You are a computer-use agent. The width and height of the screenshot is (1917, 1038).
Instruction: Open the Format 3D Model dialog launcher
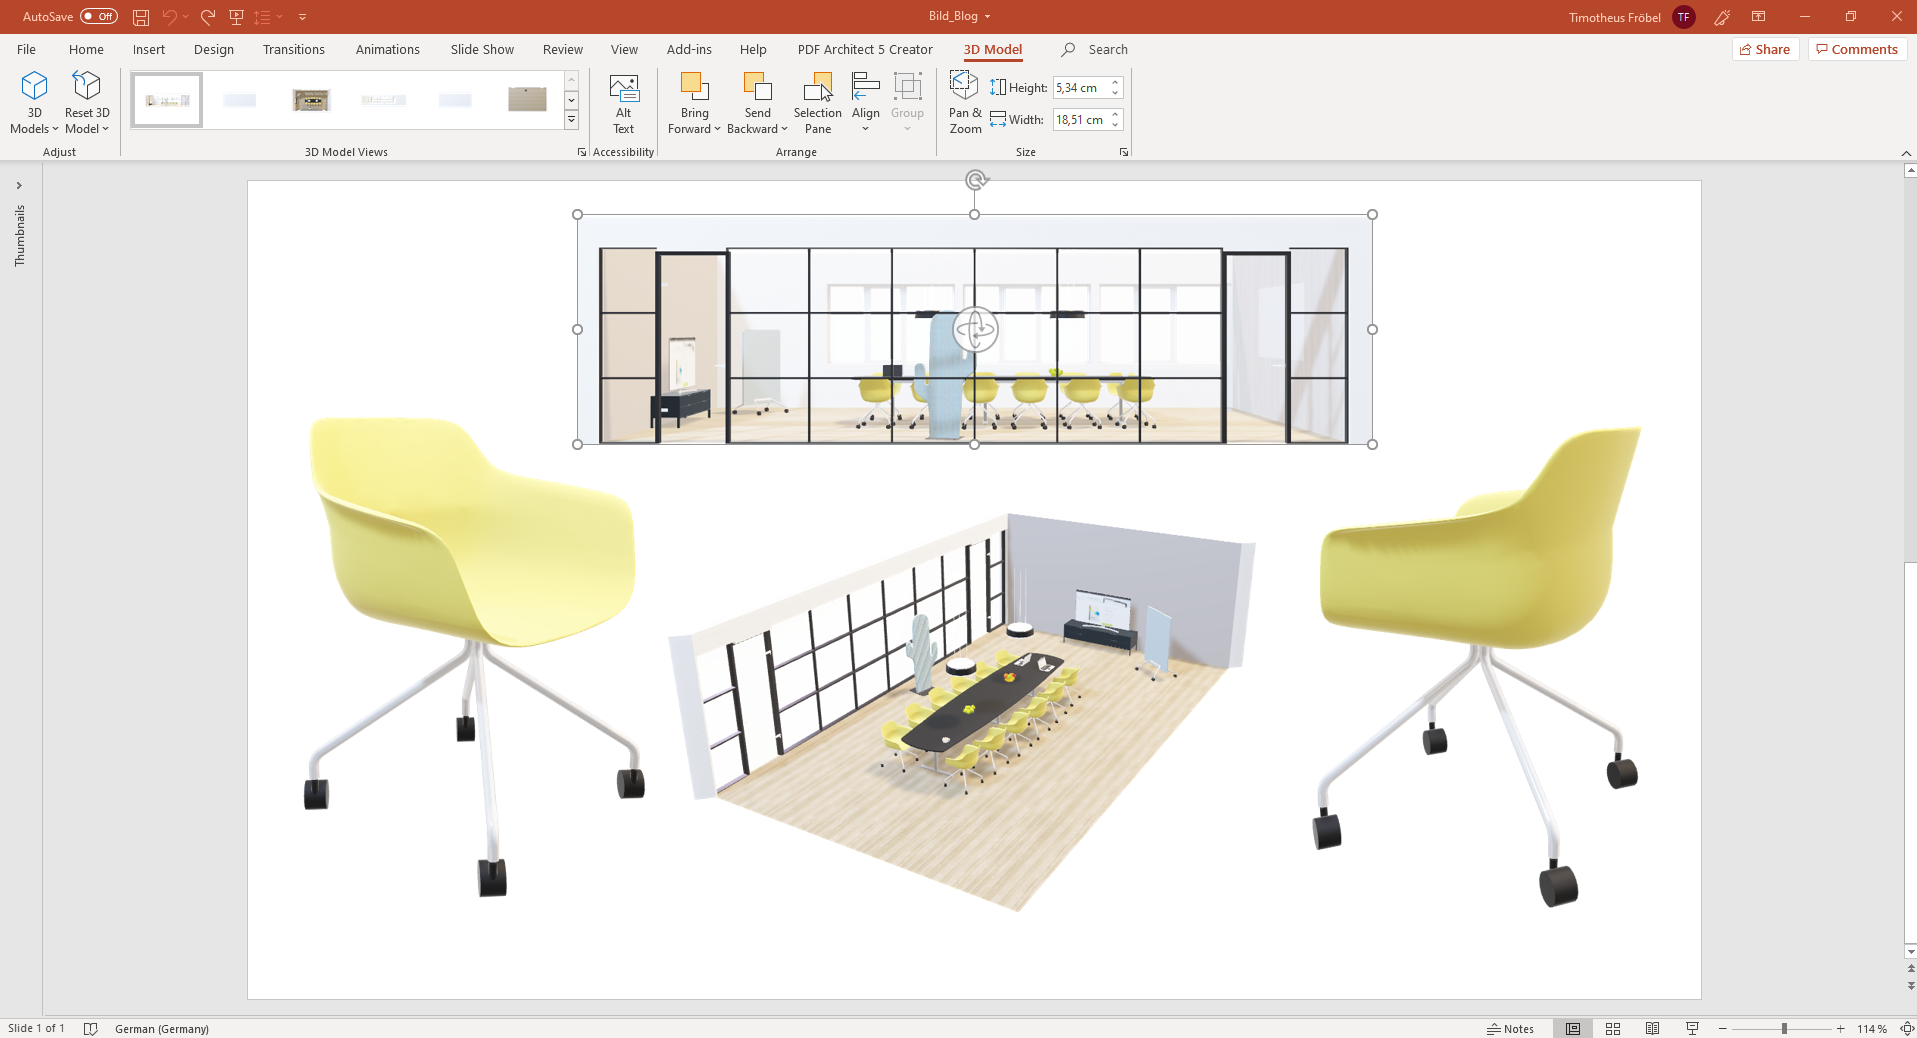[582, 152]
